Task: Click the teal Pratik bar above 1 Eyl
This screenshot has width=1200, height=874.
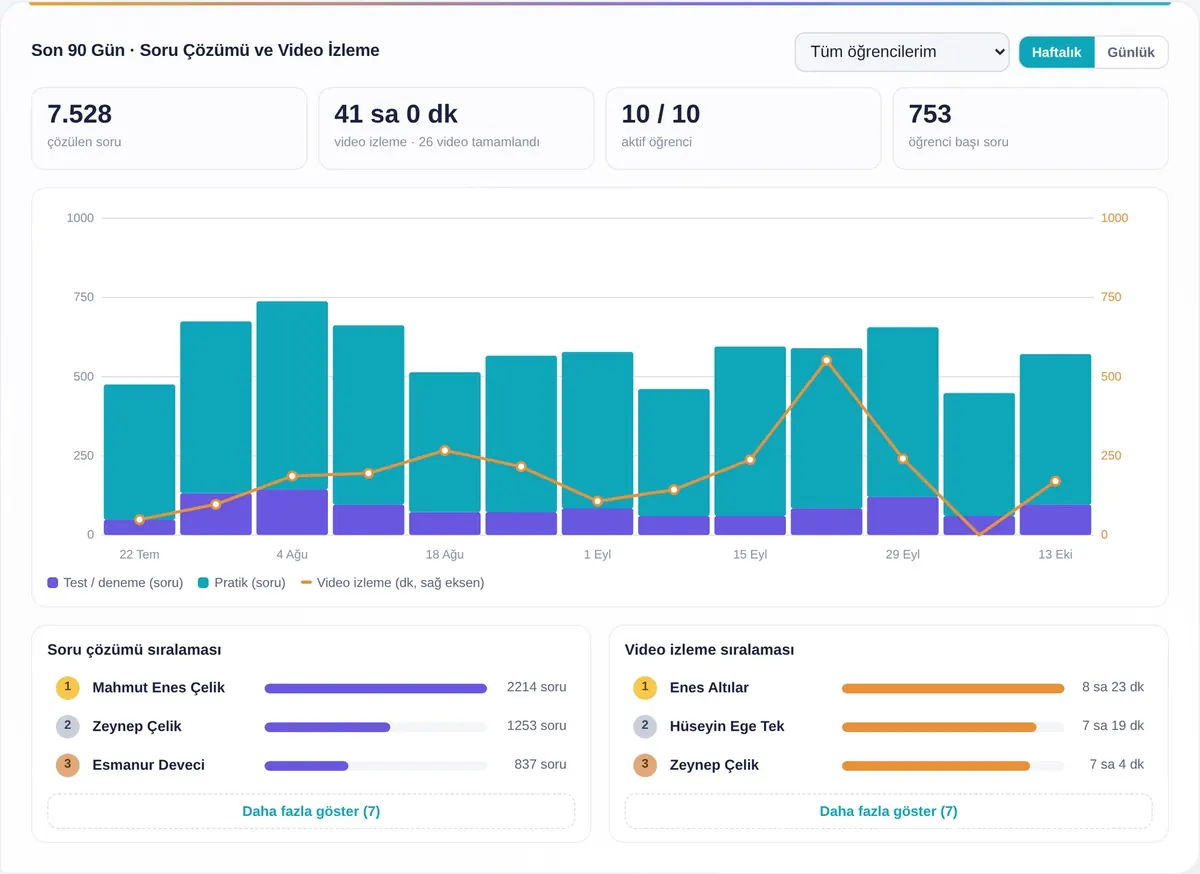Action: [x=597, y=430]
